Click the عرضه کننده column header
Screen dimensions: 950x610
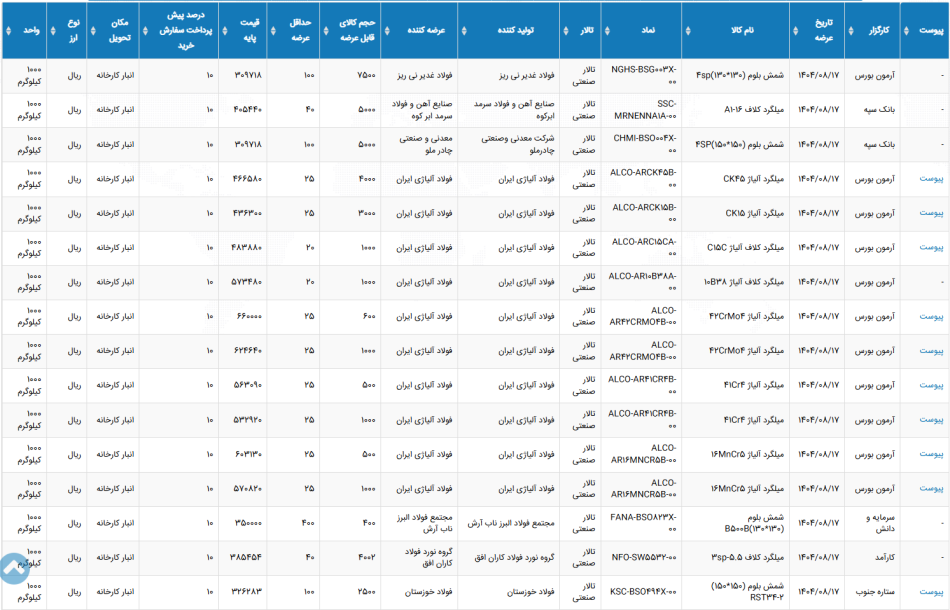pyautogui.click(x=419, y=30)
